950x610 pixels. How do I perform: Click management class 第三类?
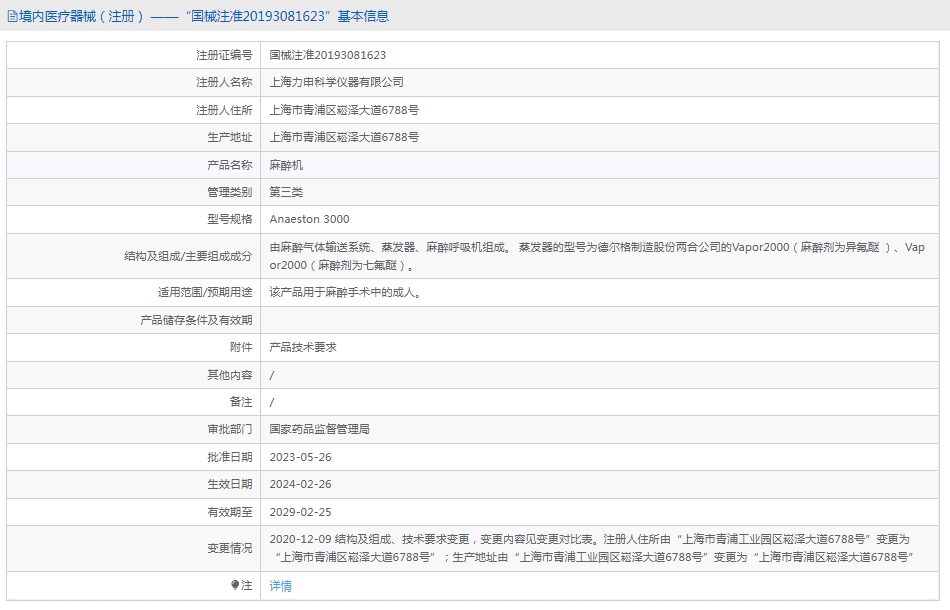click(x=286, y=192)
